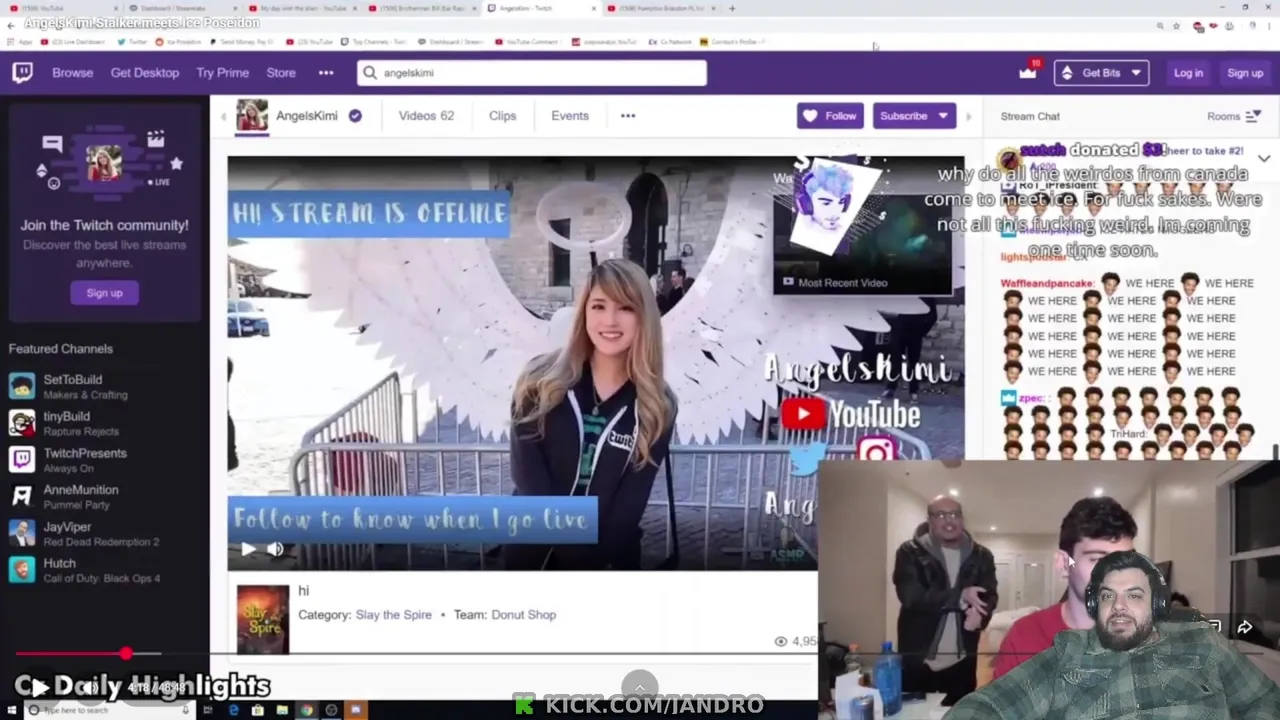Click the Waffleandpancake chat username
The height and width of the screenshot is (720, 1280).
(1046, 283)
